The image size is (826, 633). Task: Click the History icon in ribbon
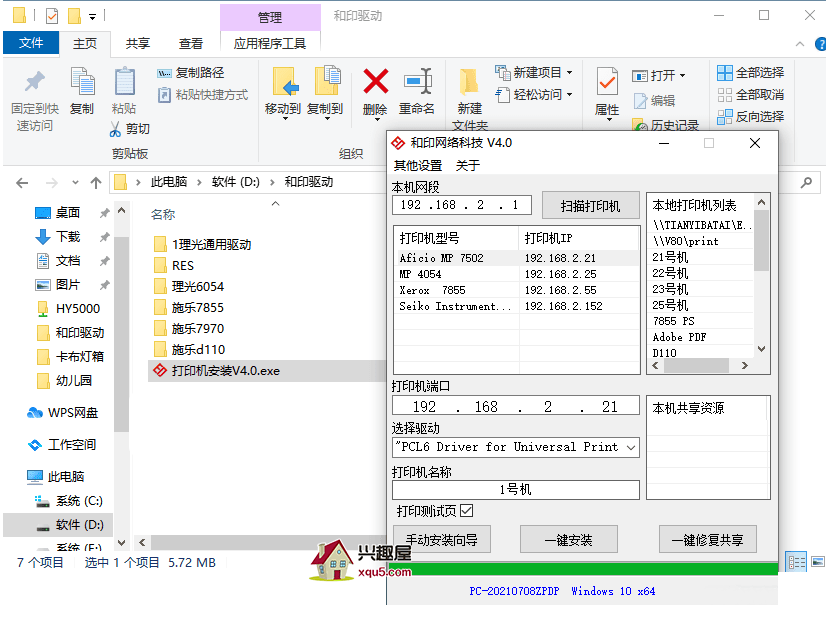click(640, 125)
